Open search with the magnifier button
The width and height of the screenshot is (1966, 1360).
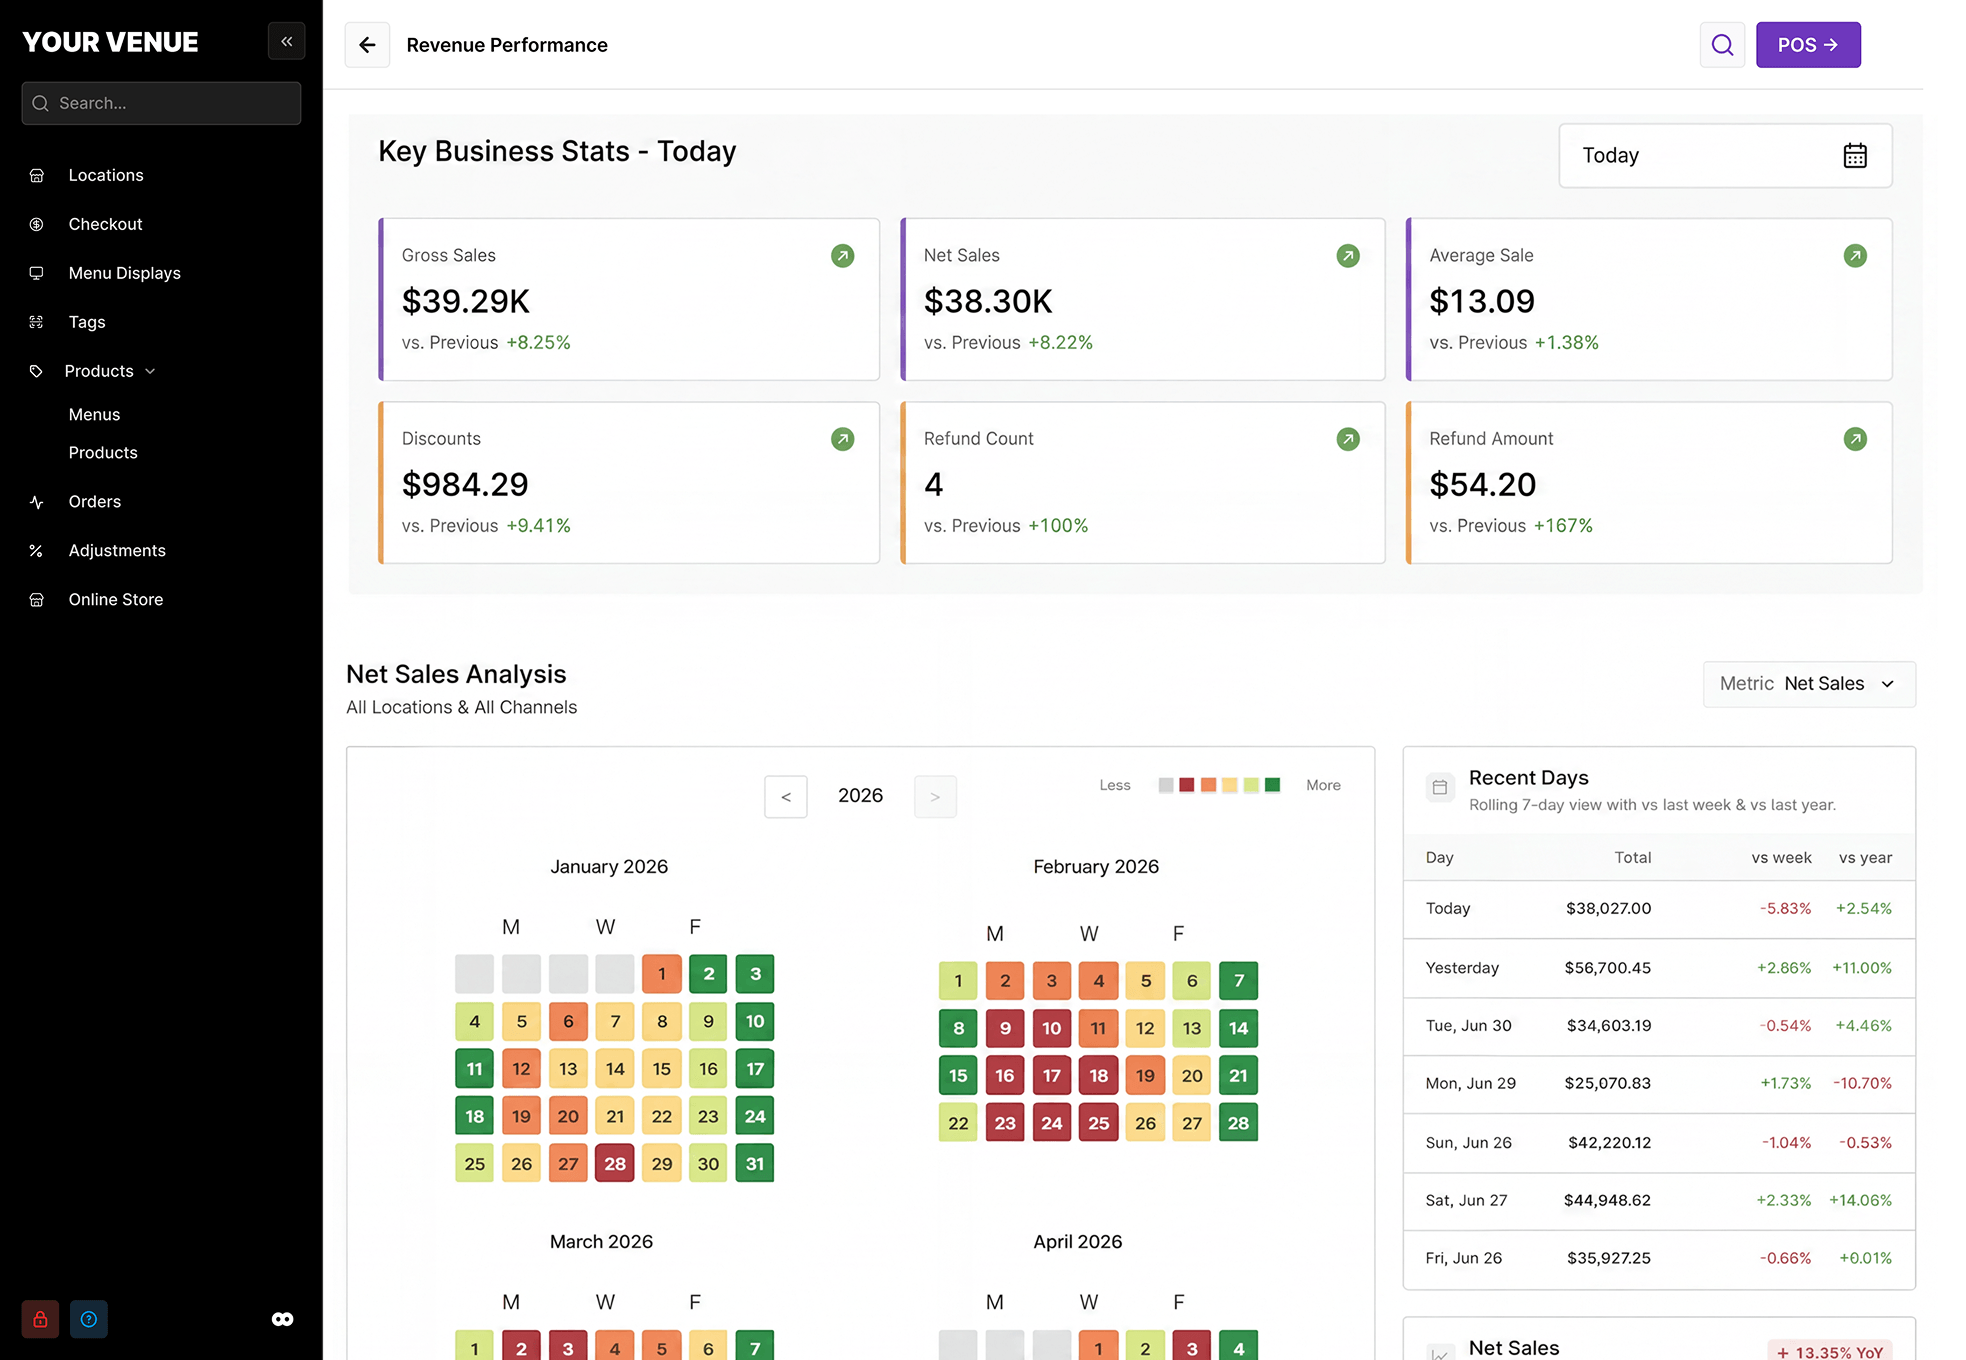(1722, 45)
